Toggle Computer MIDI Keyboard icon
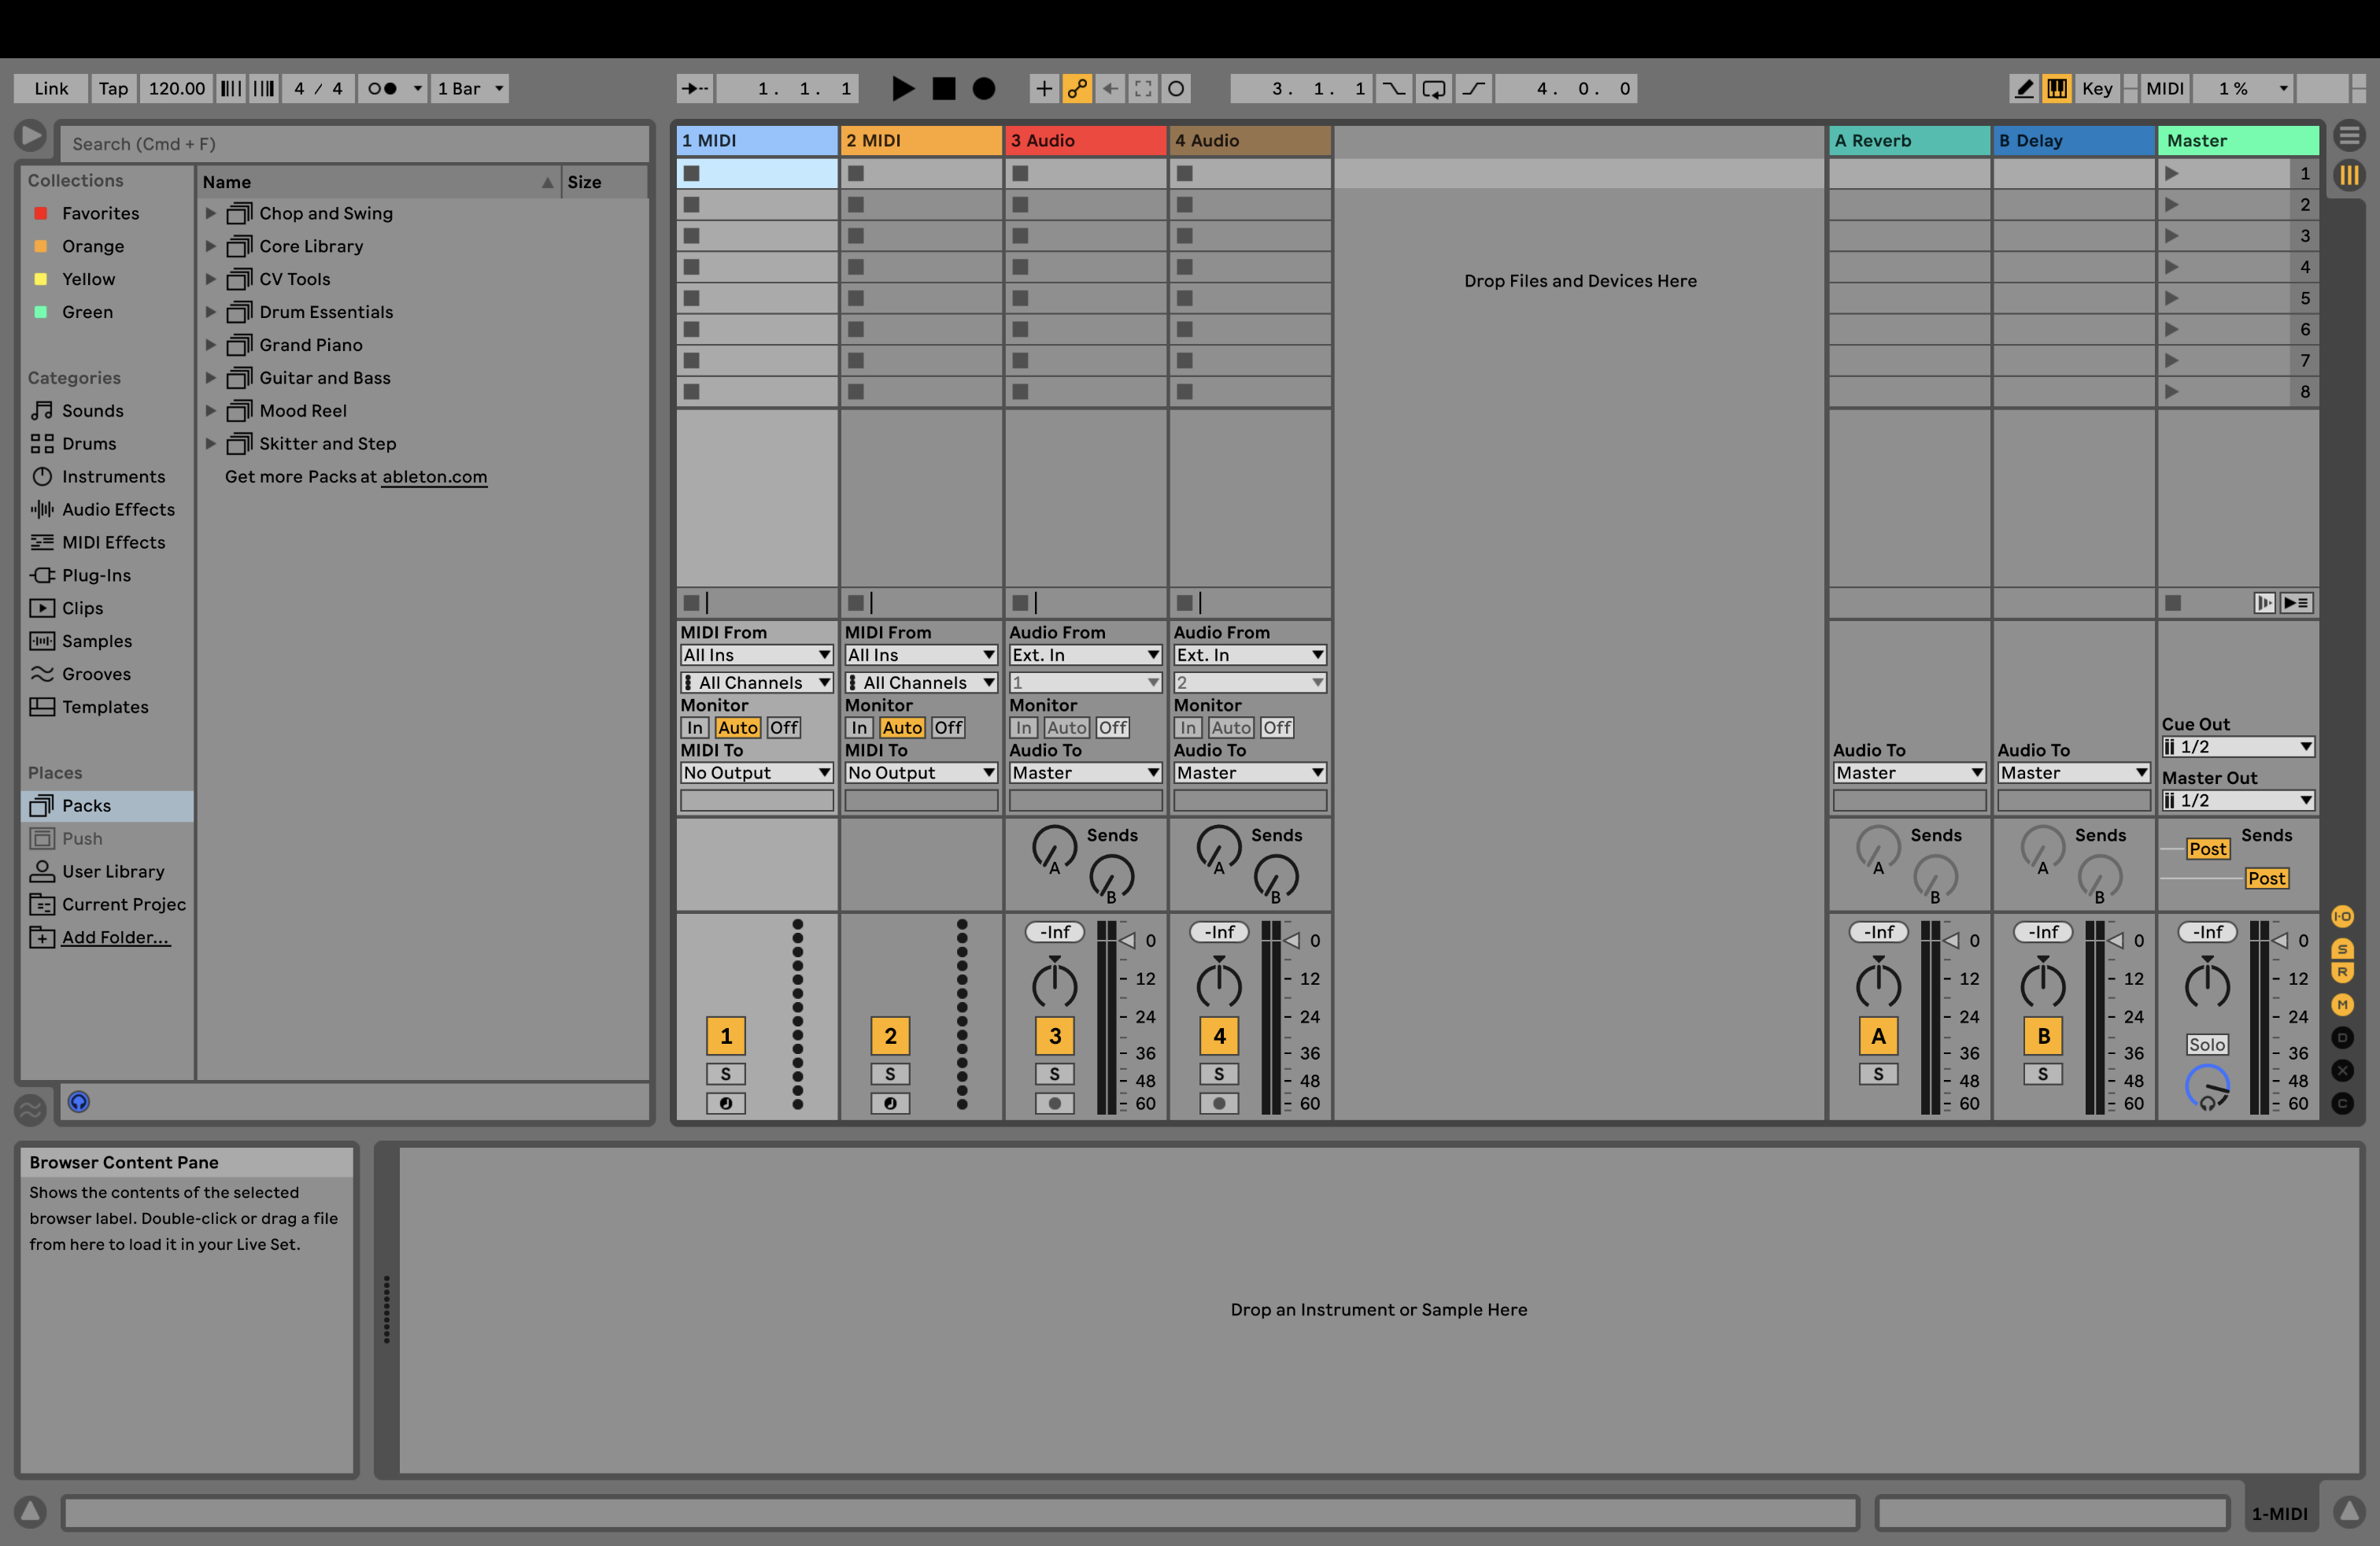 tap(2056, 88)
